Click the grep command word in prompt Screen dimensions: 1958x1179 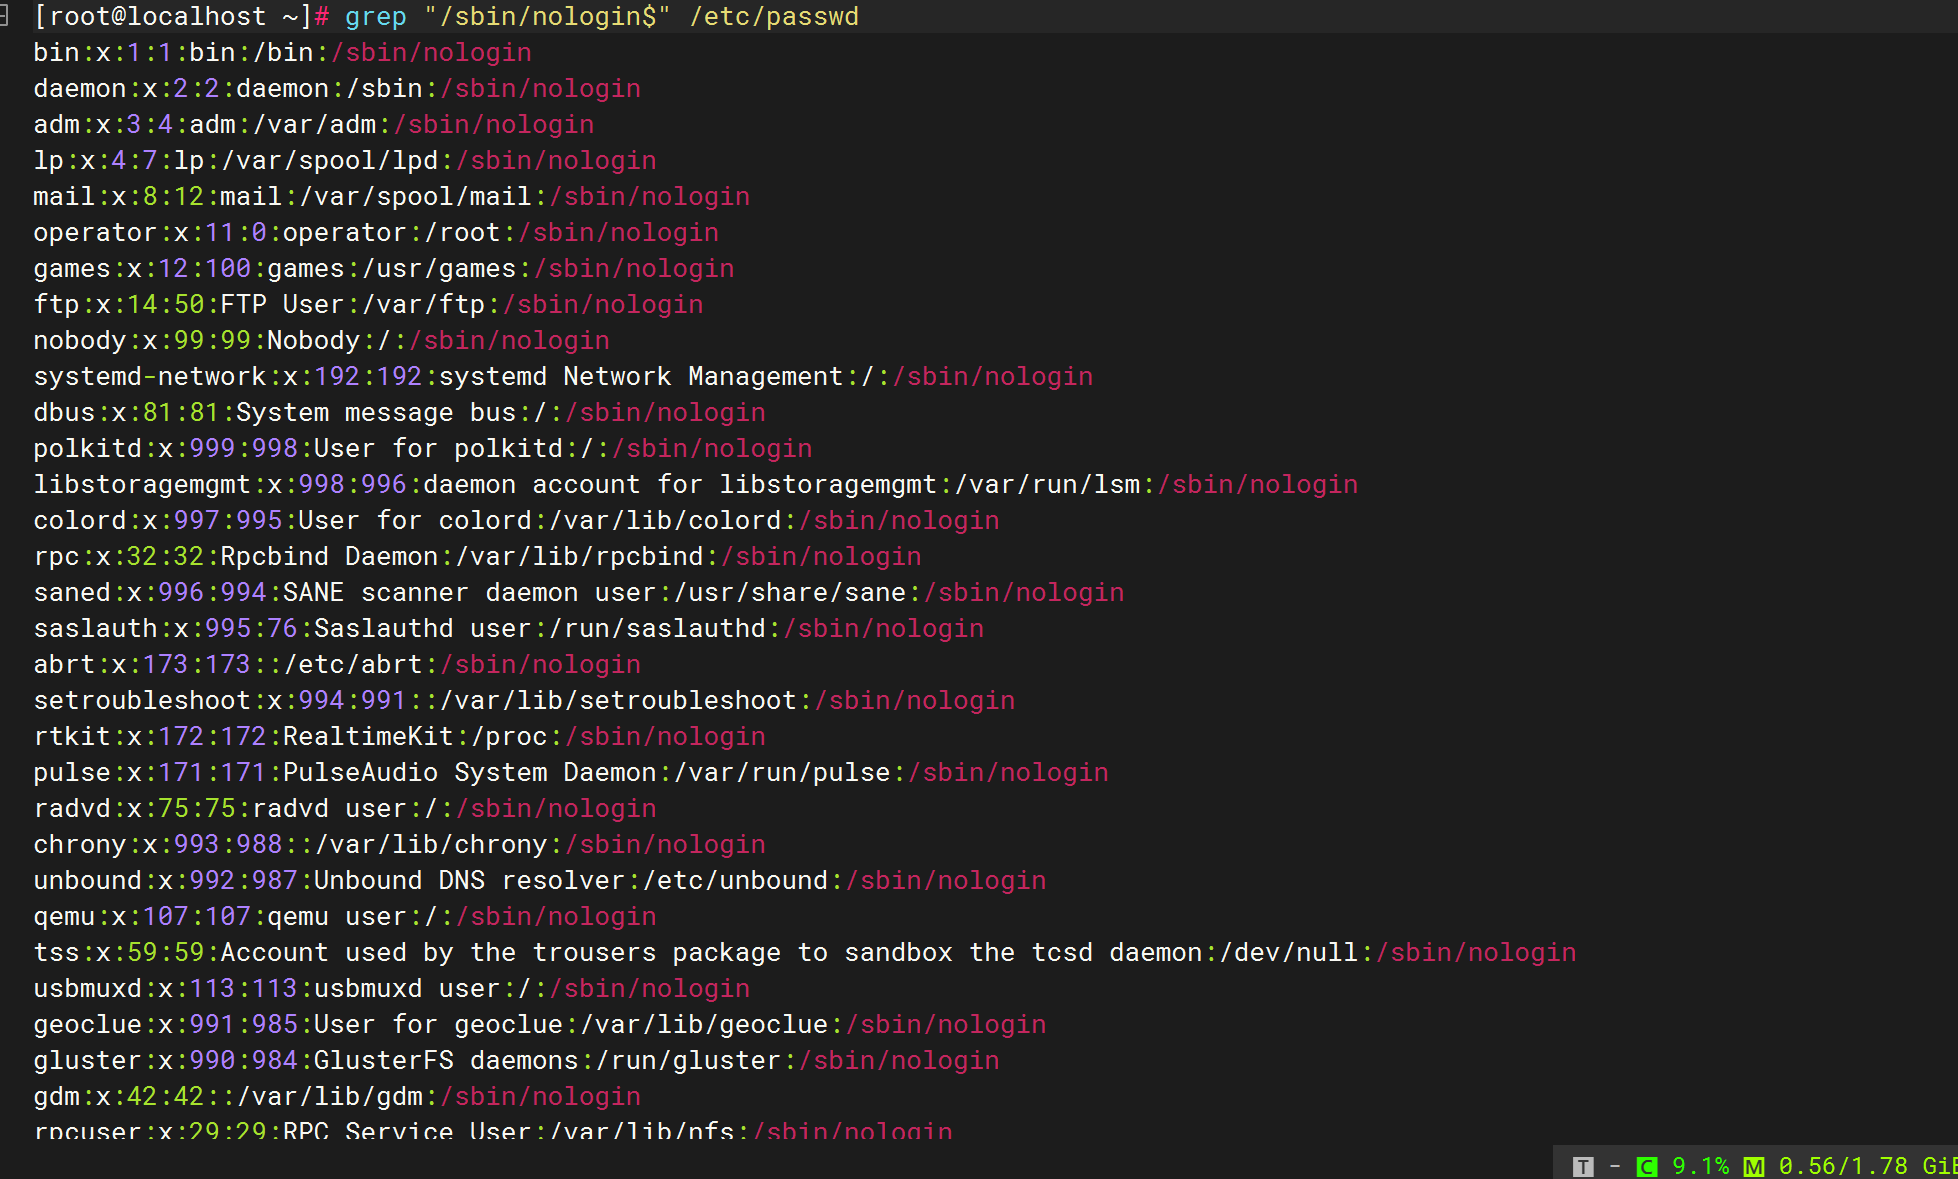coord(375,17)
